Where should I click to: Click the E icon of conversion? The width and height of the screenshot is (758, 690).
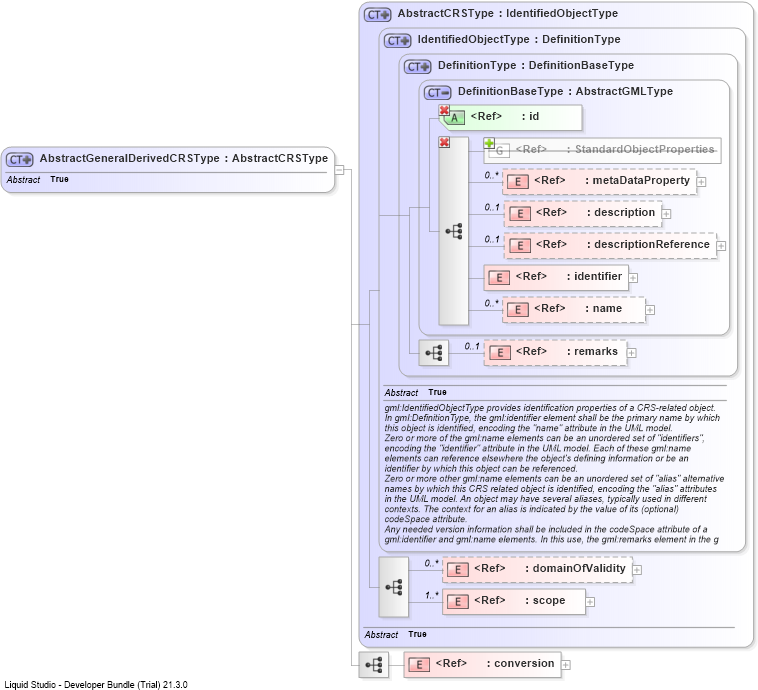419,664
